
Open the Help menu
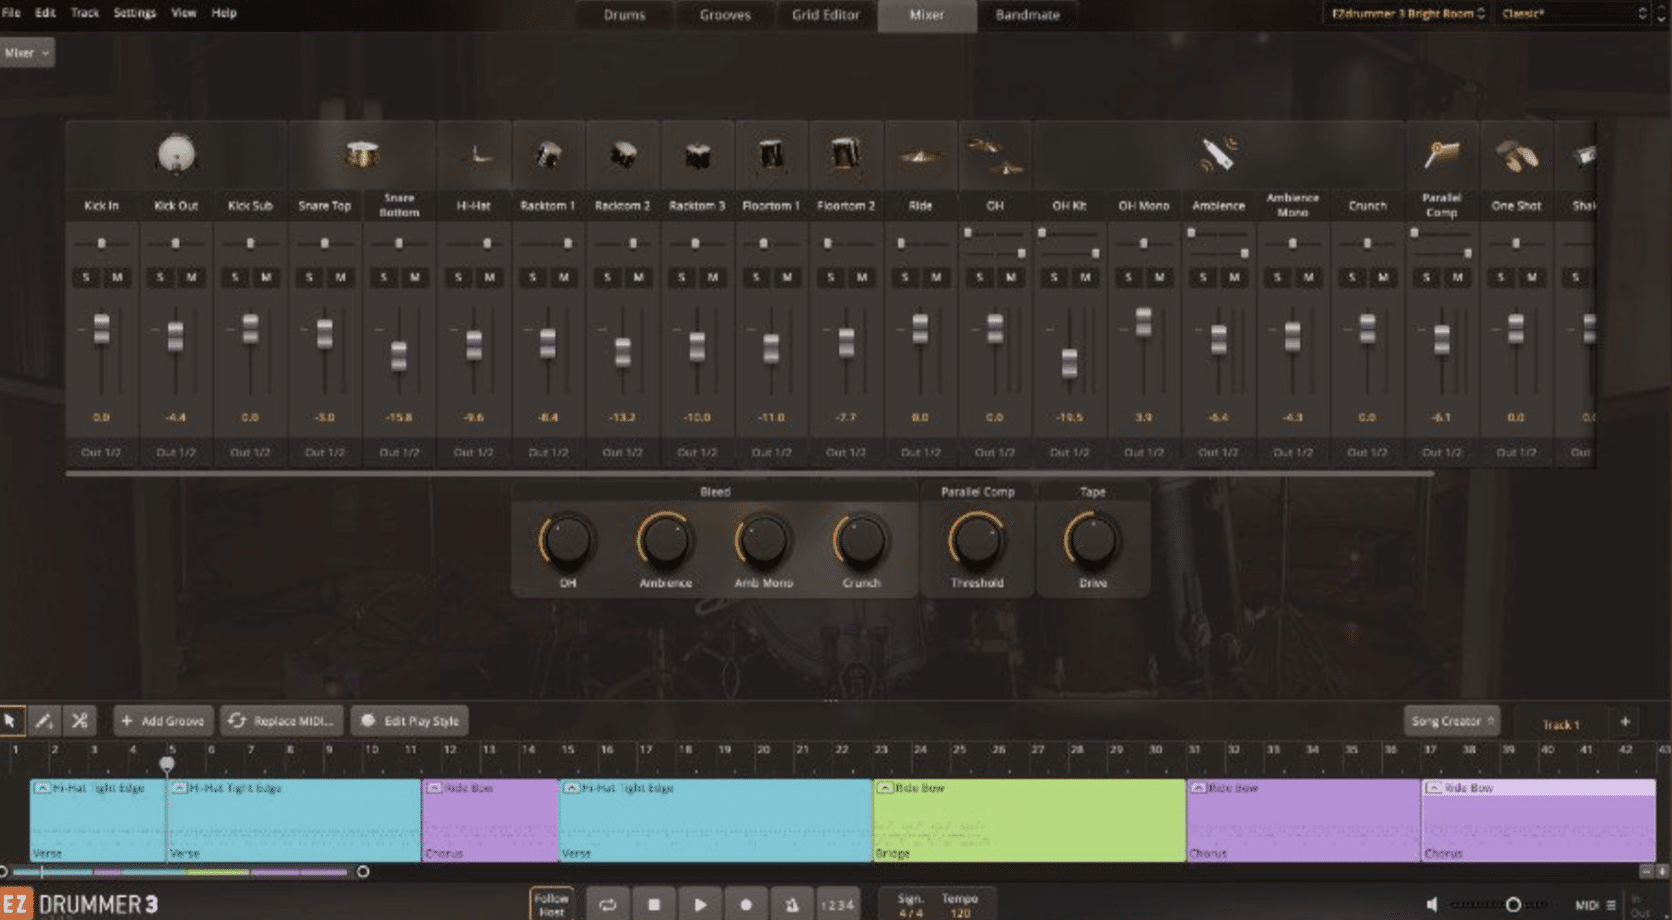click(x=224, y=13)
